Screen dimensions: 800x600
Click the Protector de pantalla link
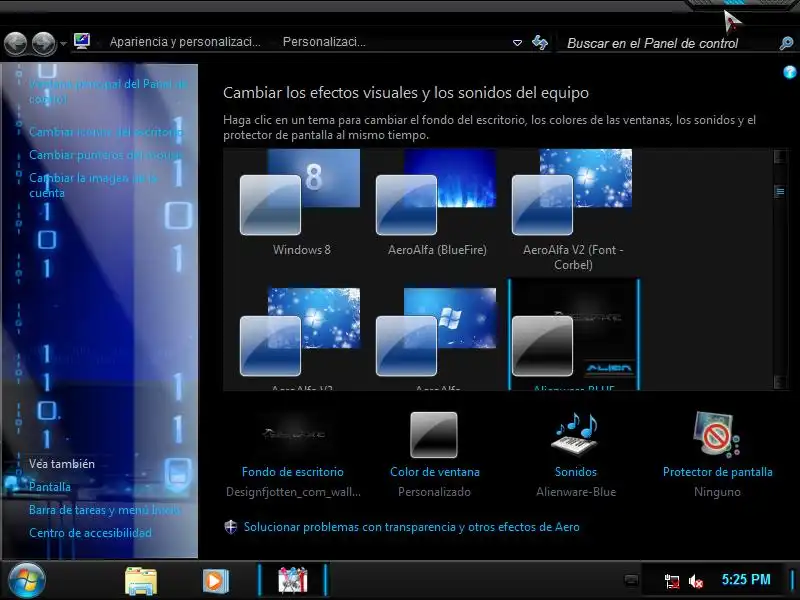pyautogui.click(x=717, y=472)
